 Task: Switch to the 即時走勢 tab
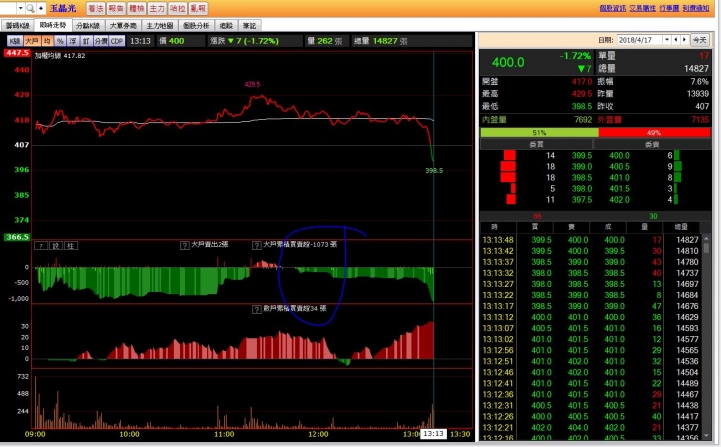coord(52,25)
